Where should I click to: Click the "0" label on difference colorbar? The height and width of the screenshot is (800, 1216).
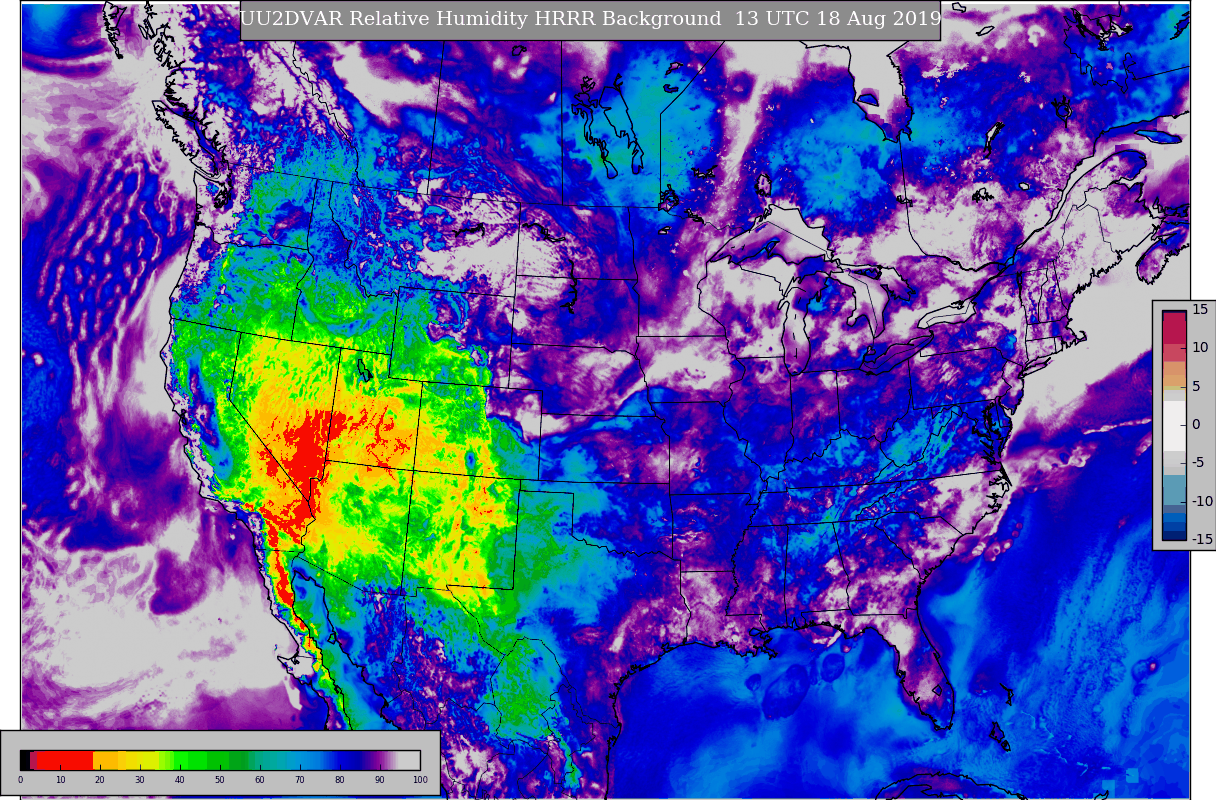(1196, 424)
